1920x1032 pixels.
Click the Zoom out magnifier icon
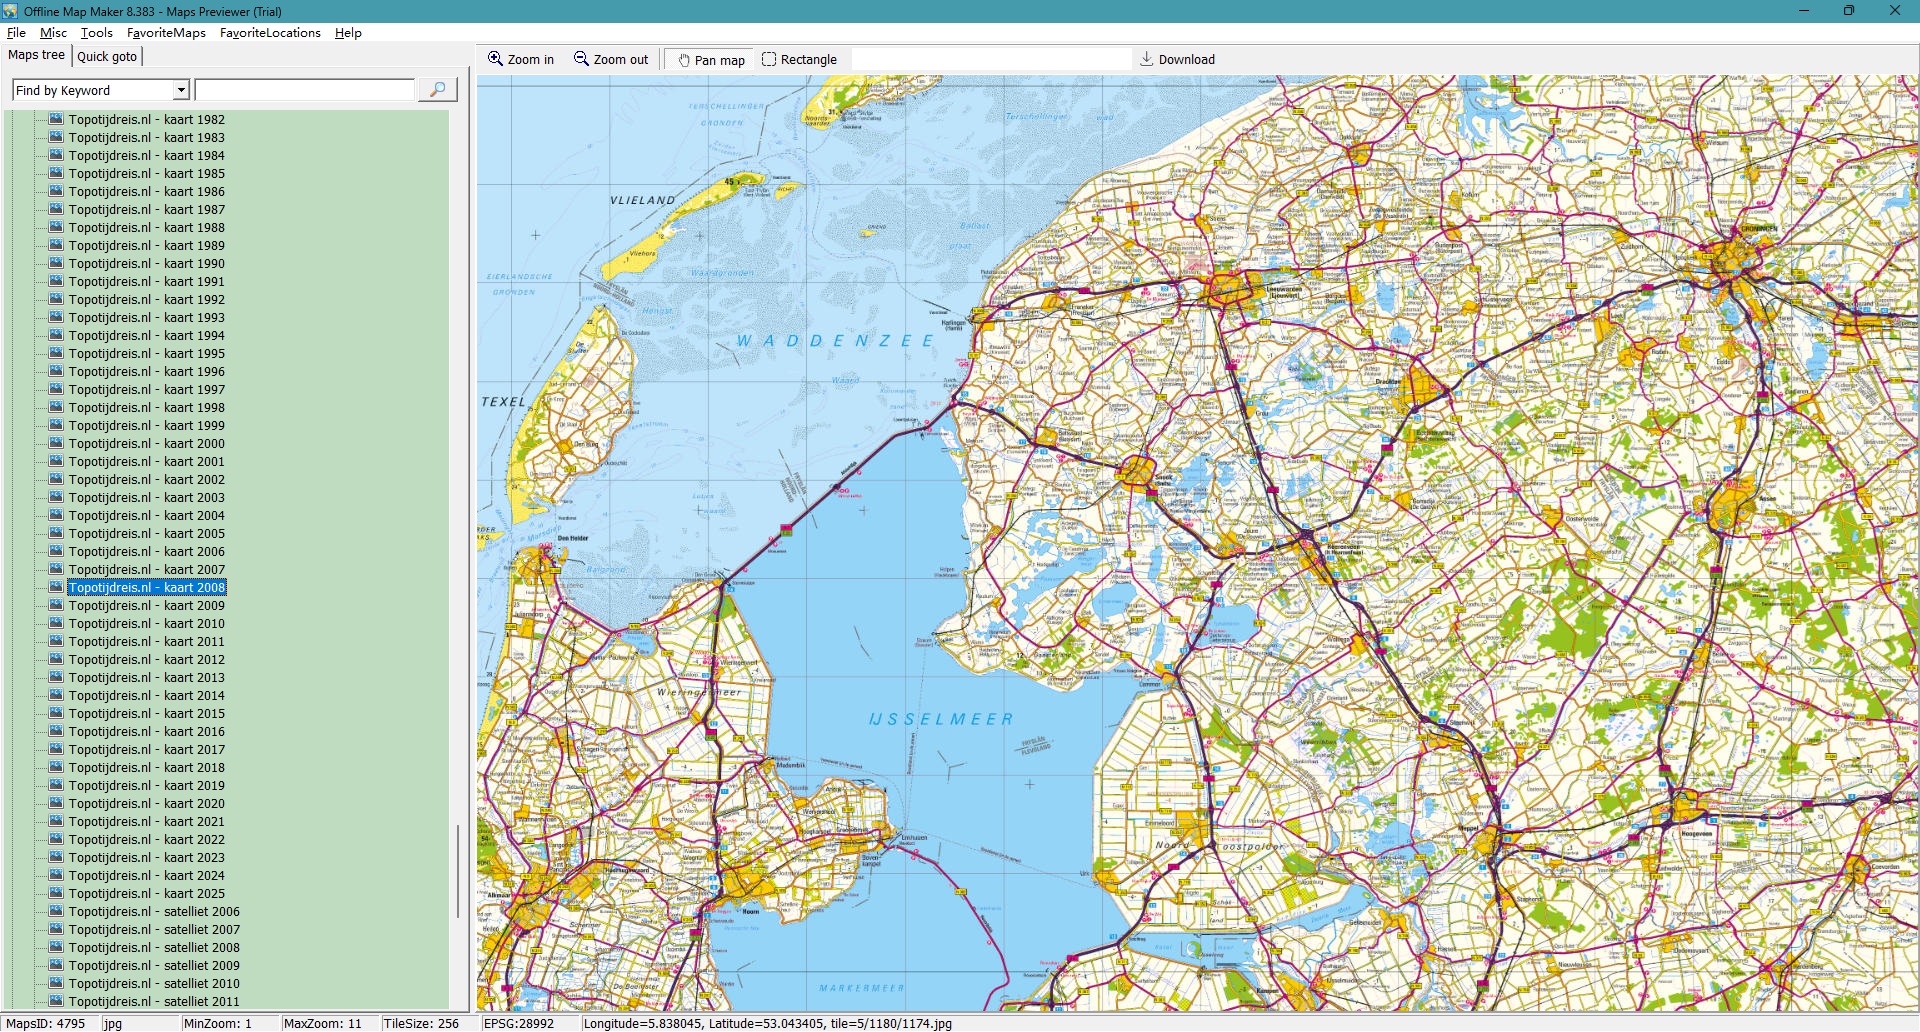[581, 59]
